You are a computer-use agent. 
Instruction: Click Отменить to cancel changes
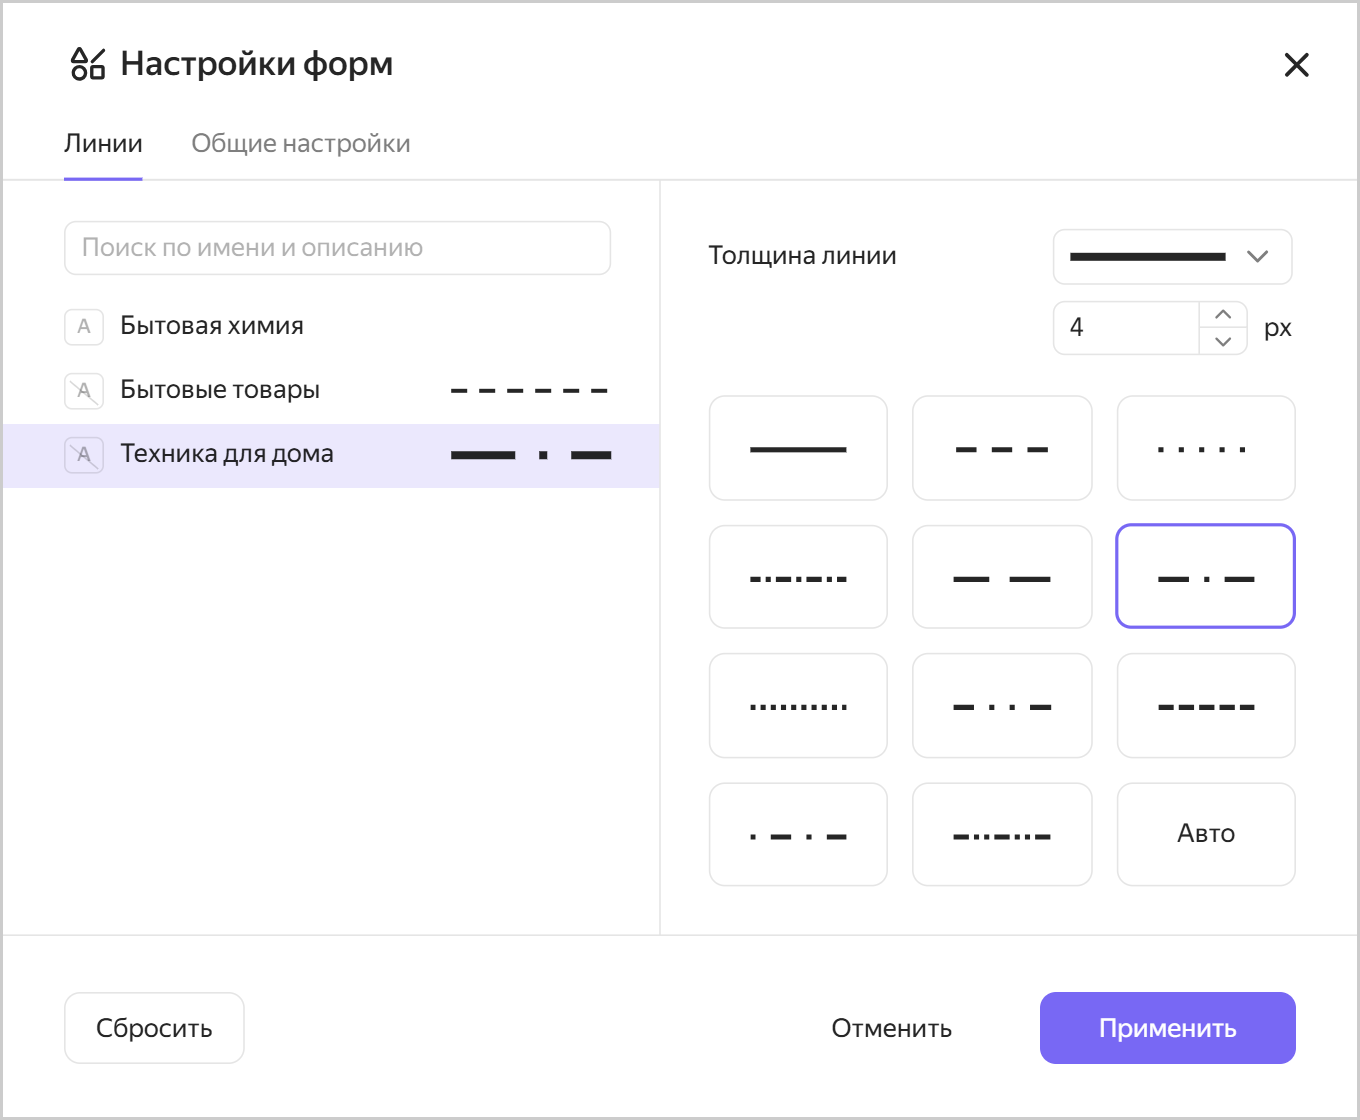coord(891,1027)
